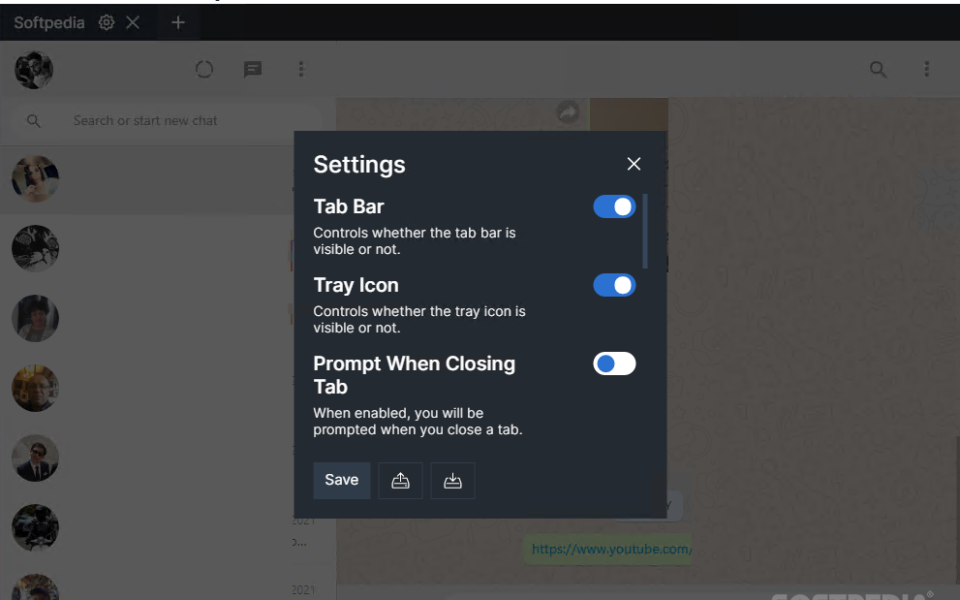Viewport: 960px width, 600px height.
Task: Enable Prompt When Closing Tab toggle
Action: pyautogui.click(x=614, y=364)
